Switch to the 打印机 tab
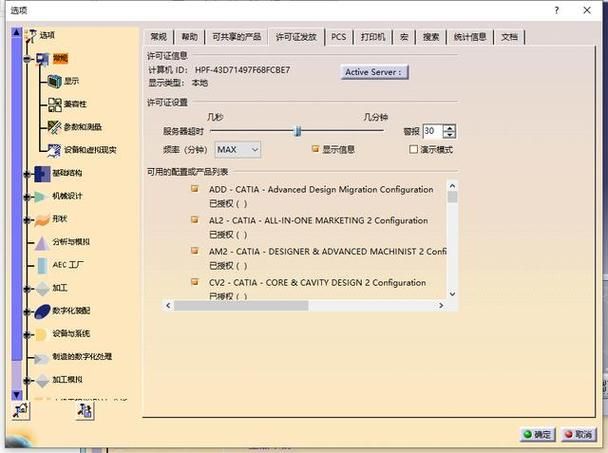 click(373, 37)
